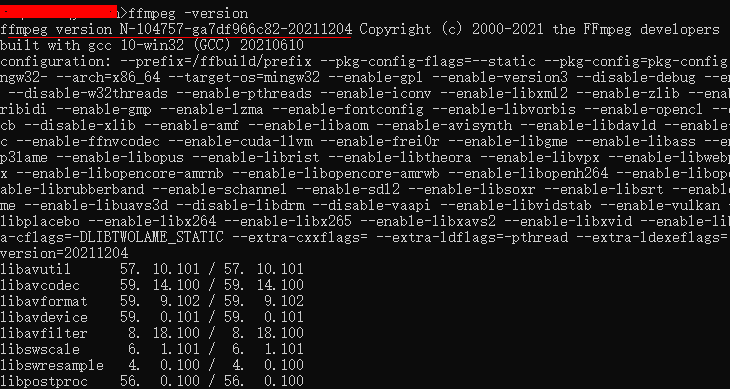Click the 'libavutil' library row
Viewport: 730px width, 389px height.
tap(152, 269)
